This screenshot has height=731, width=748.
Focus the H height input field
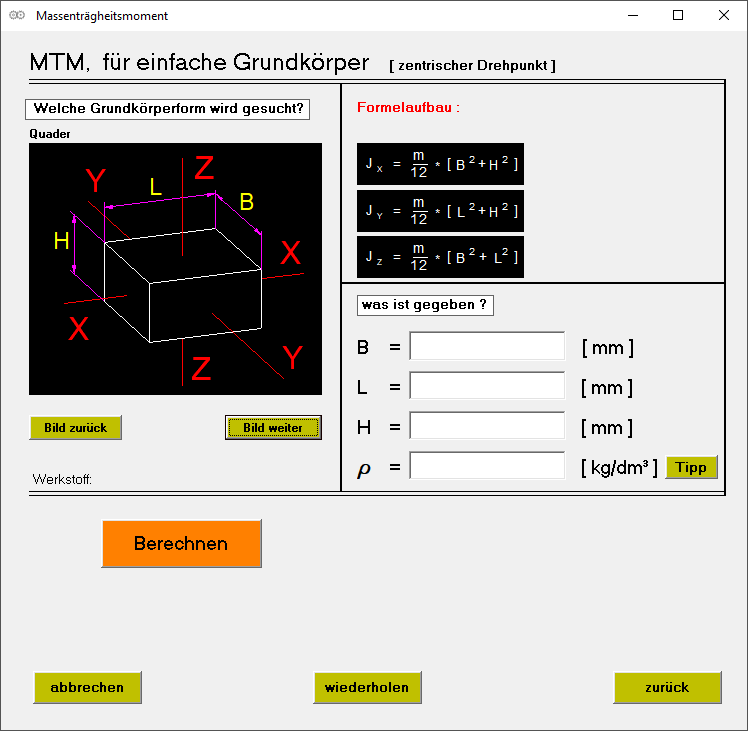487,427
